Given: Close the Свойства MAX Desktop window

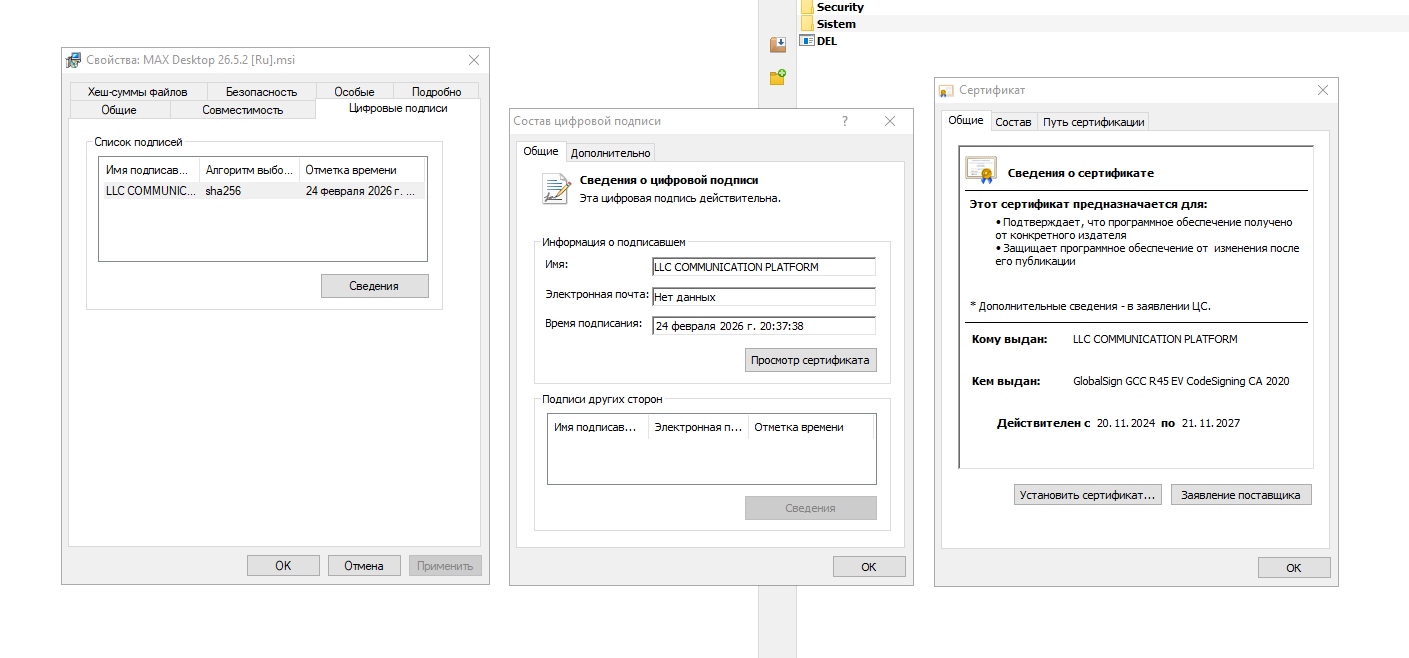Looking at the screenshot, I should (x=473, y=60).
